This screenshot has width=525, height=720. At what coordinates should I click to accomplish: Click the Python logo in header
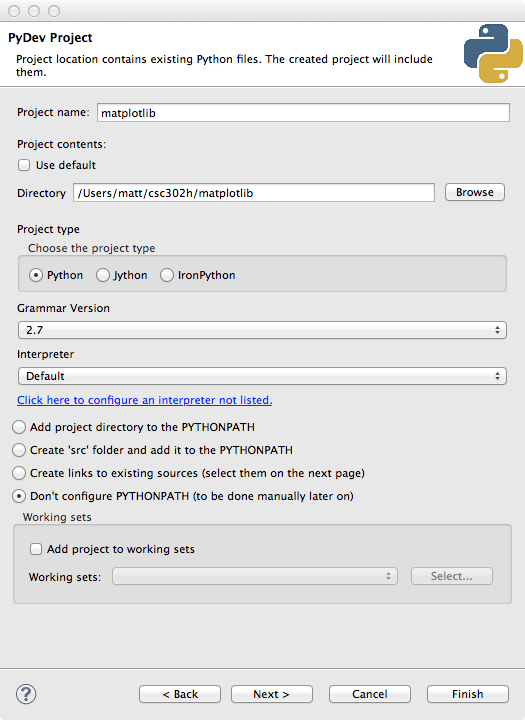pyautogui.click(x=493, y=53)
